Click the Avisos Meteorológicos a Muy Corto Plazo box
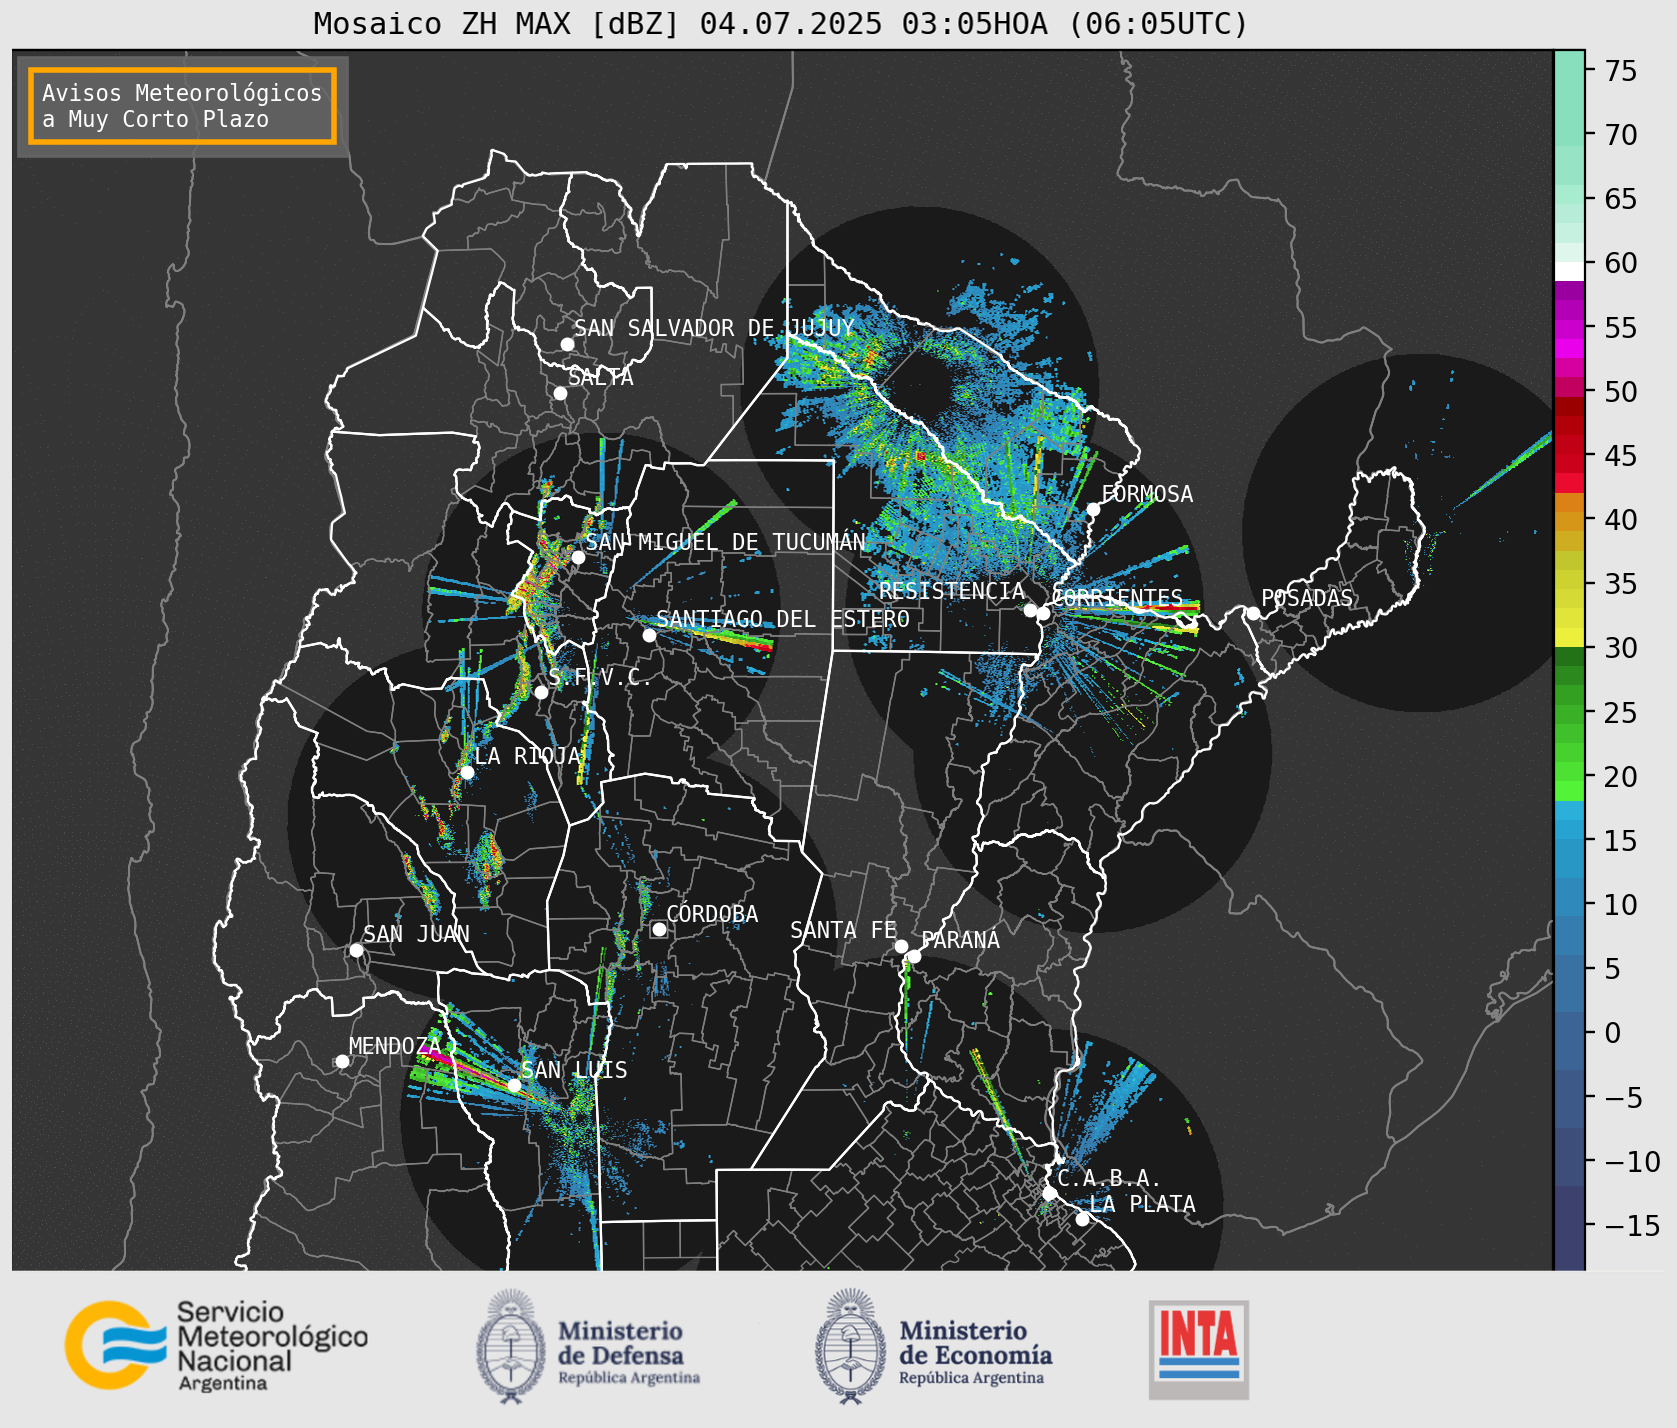The image size is (1677, 1428). point(182,106)
